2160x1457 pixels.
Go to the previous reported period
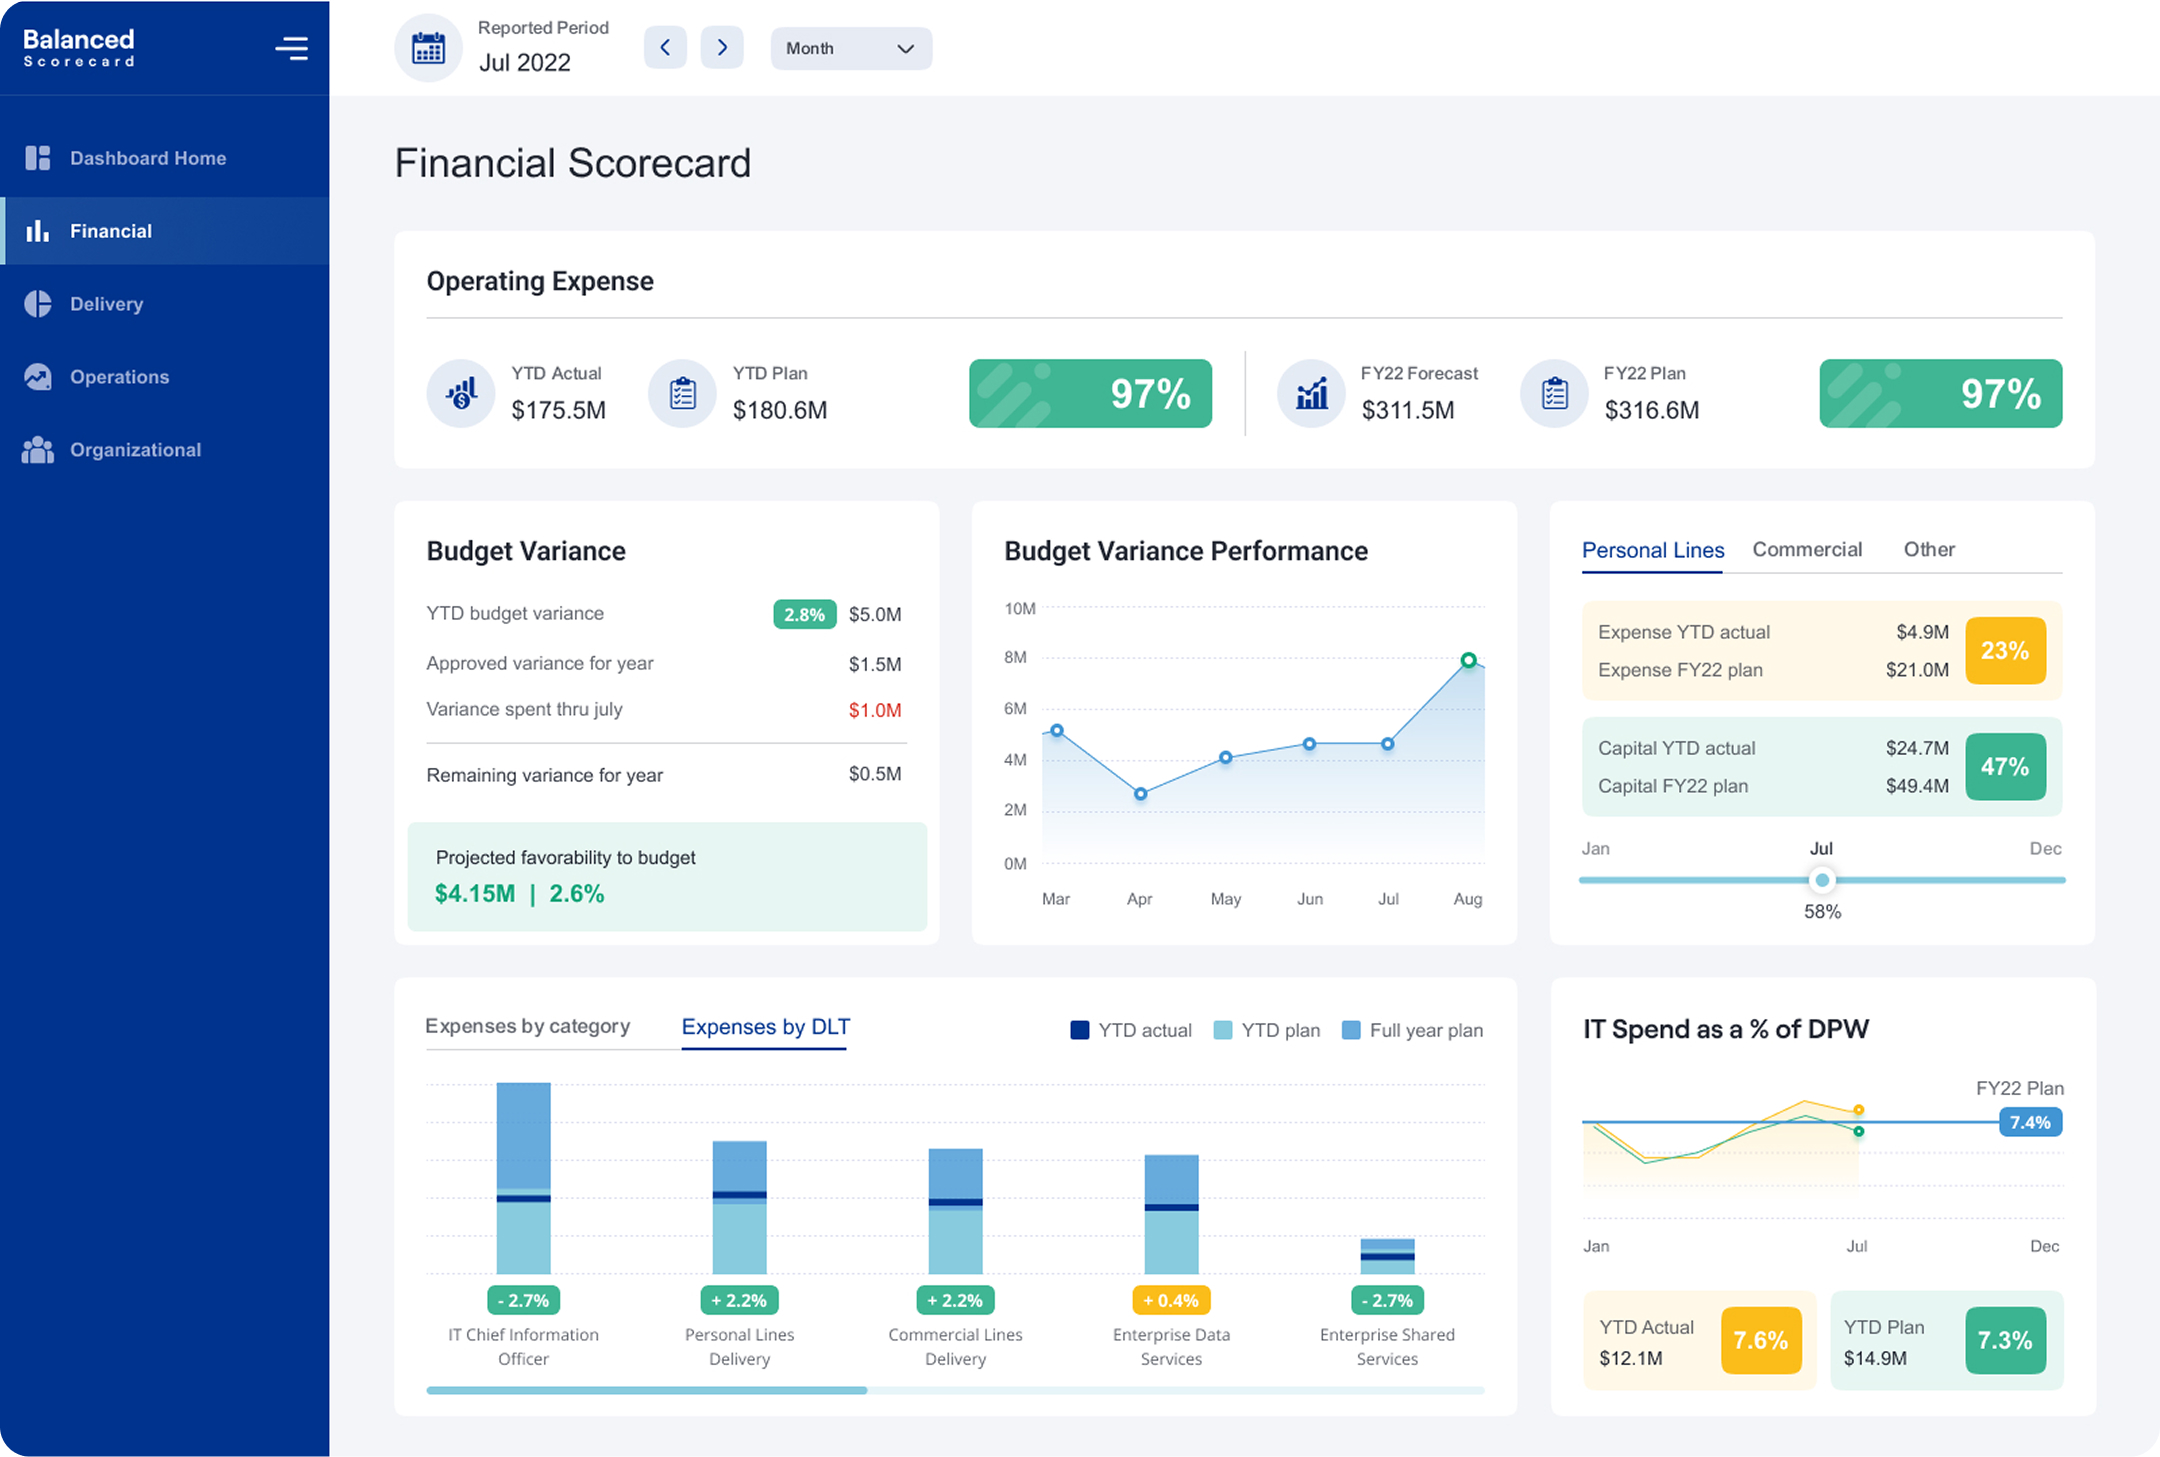[x=665, y=47]
